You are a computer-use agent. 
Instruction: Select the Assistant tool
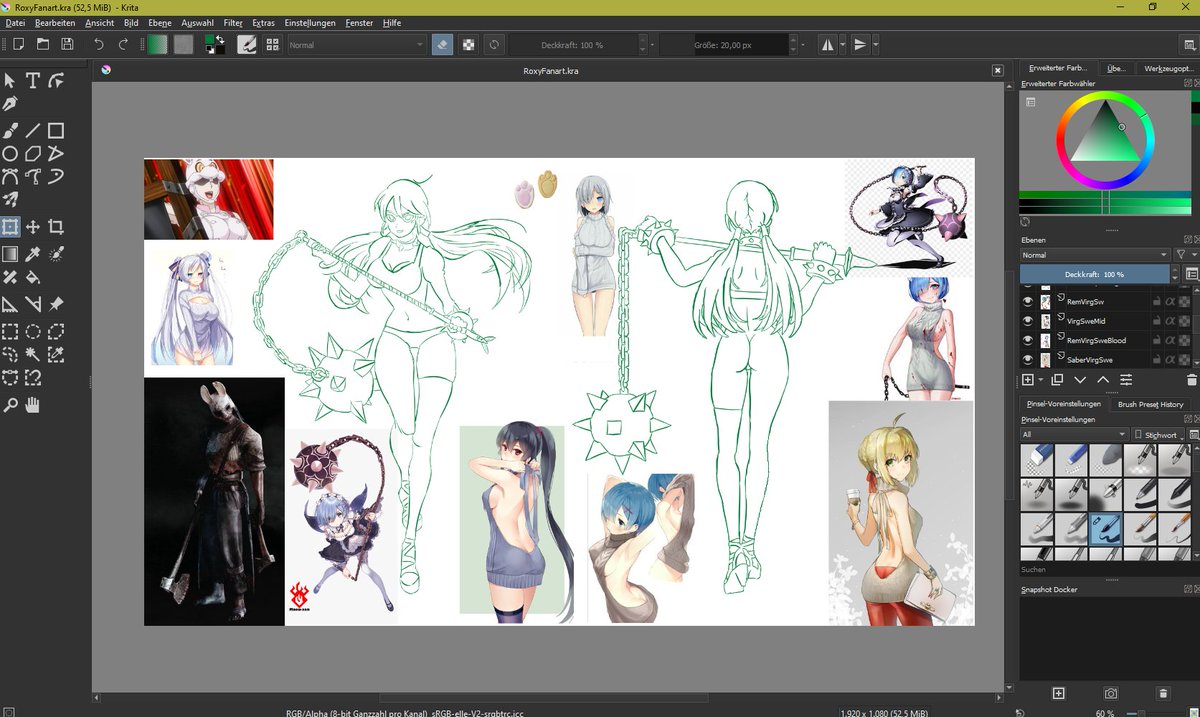pos(10,304)
